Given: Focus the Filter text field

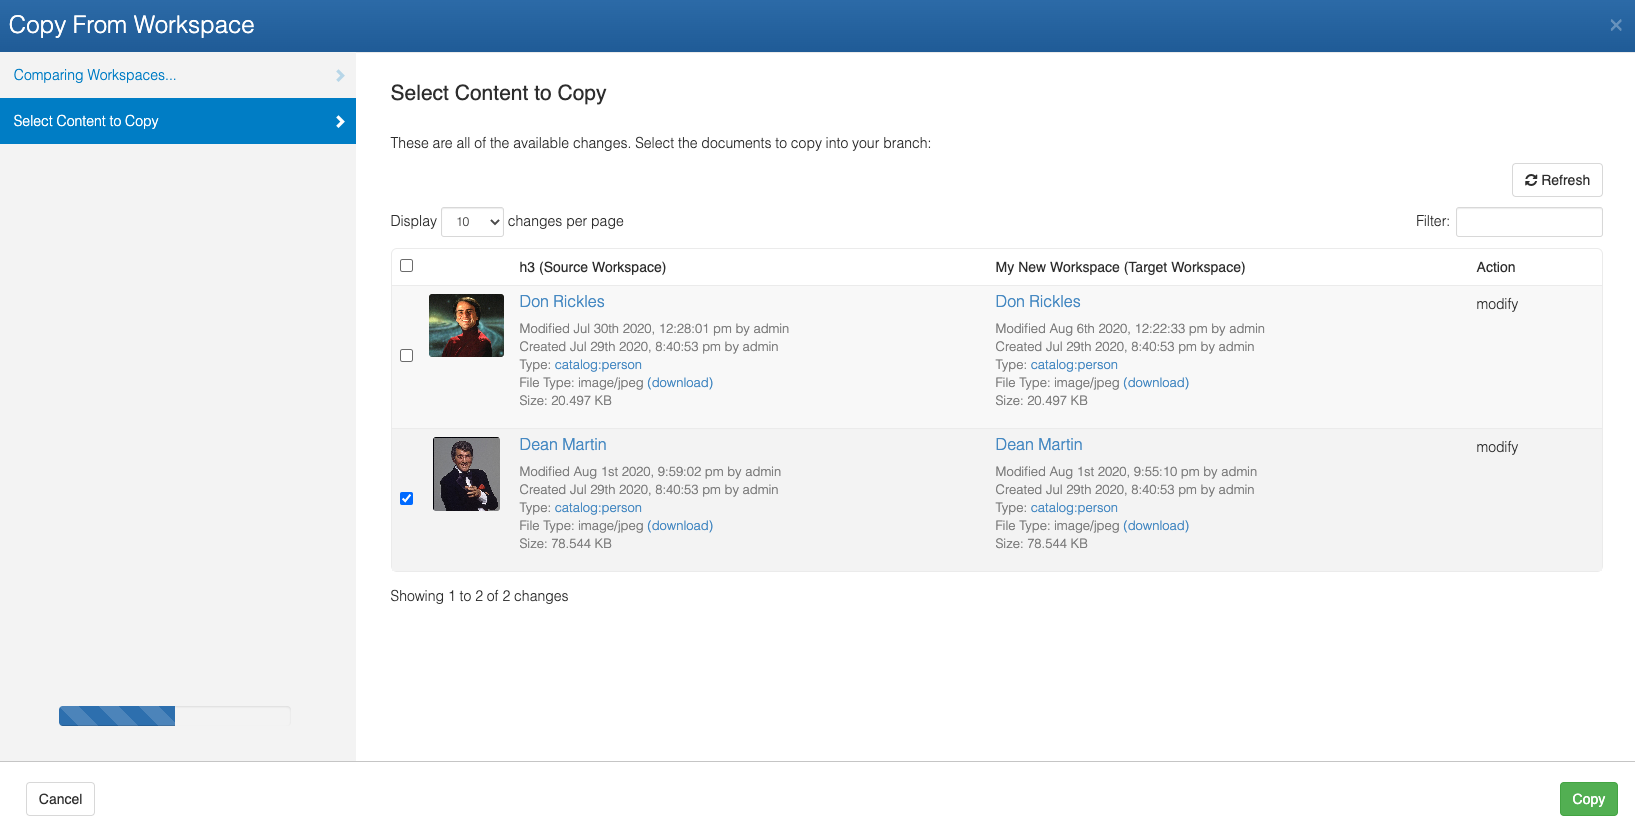Looking at the screenshot, I should click(1528, 222).
